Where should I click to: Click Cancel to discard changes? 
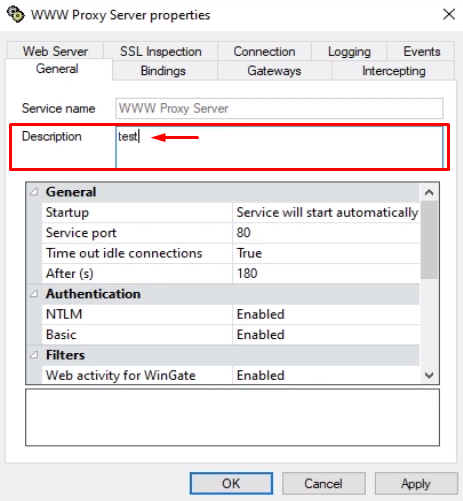pos(324,483)
